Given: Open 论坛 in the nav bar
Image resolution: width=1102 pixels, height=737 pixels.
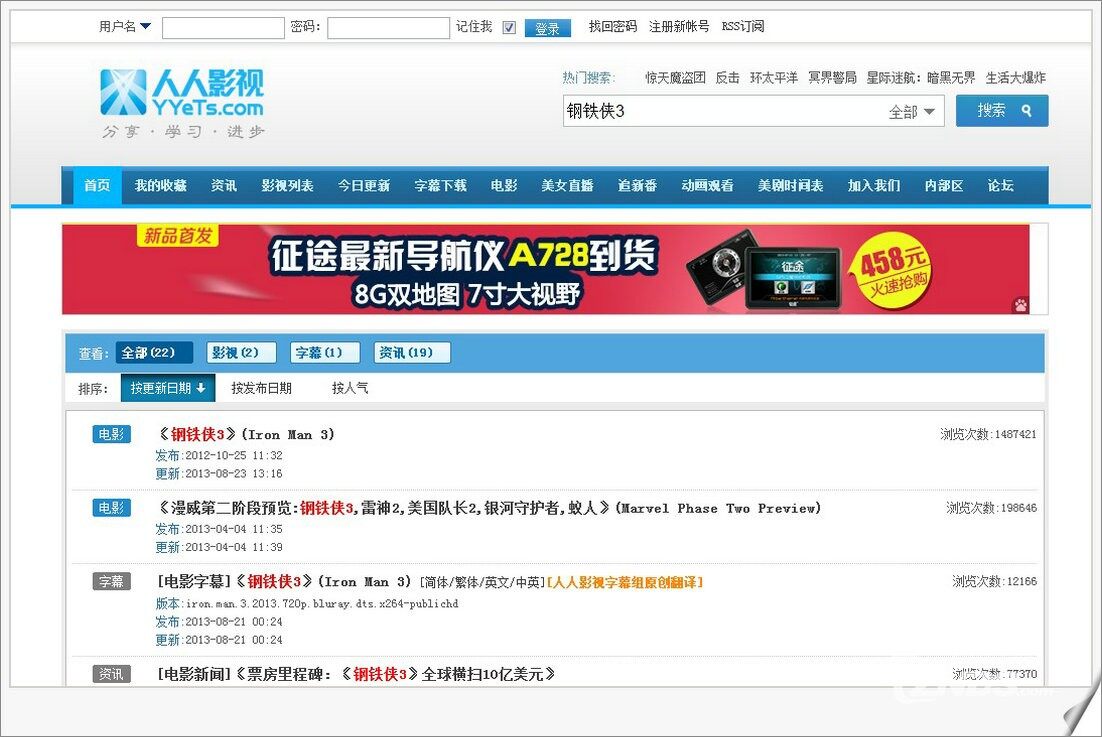Looking at the screenshot, I should pyautogui.click(x=1000, y=185).
